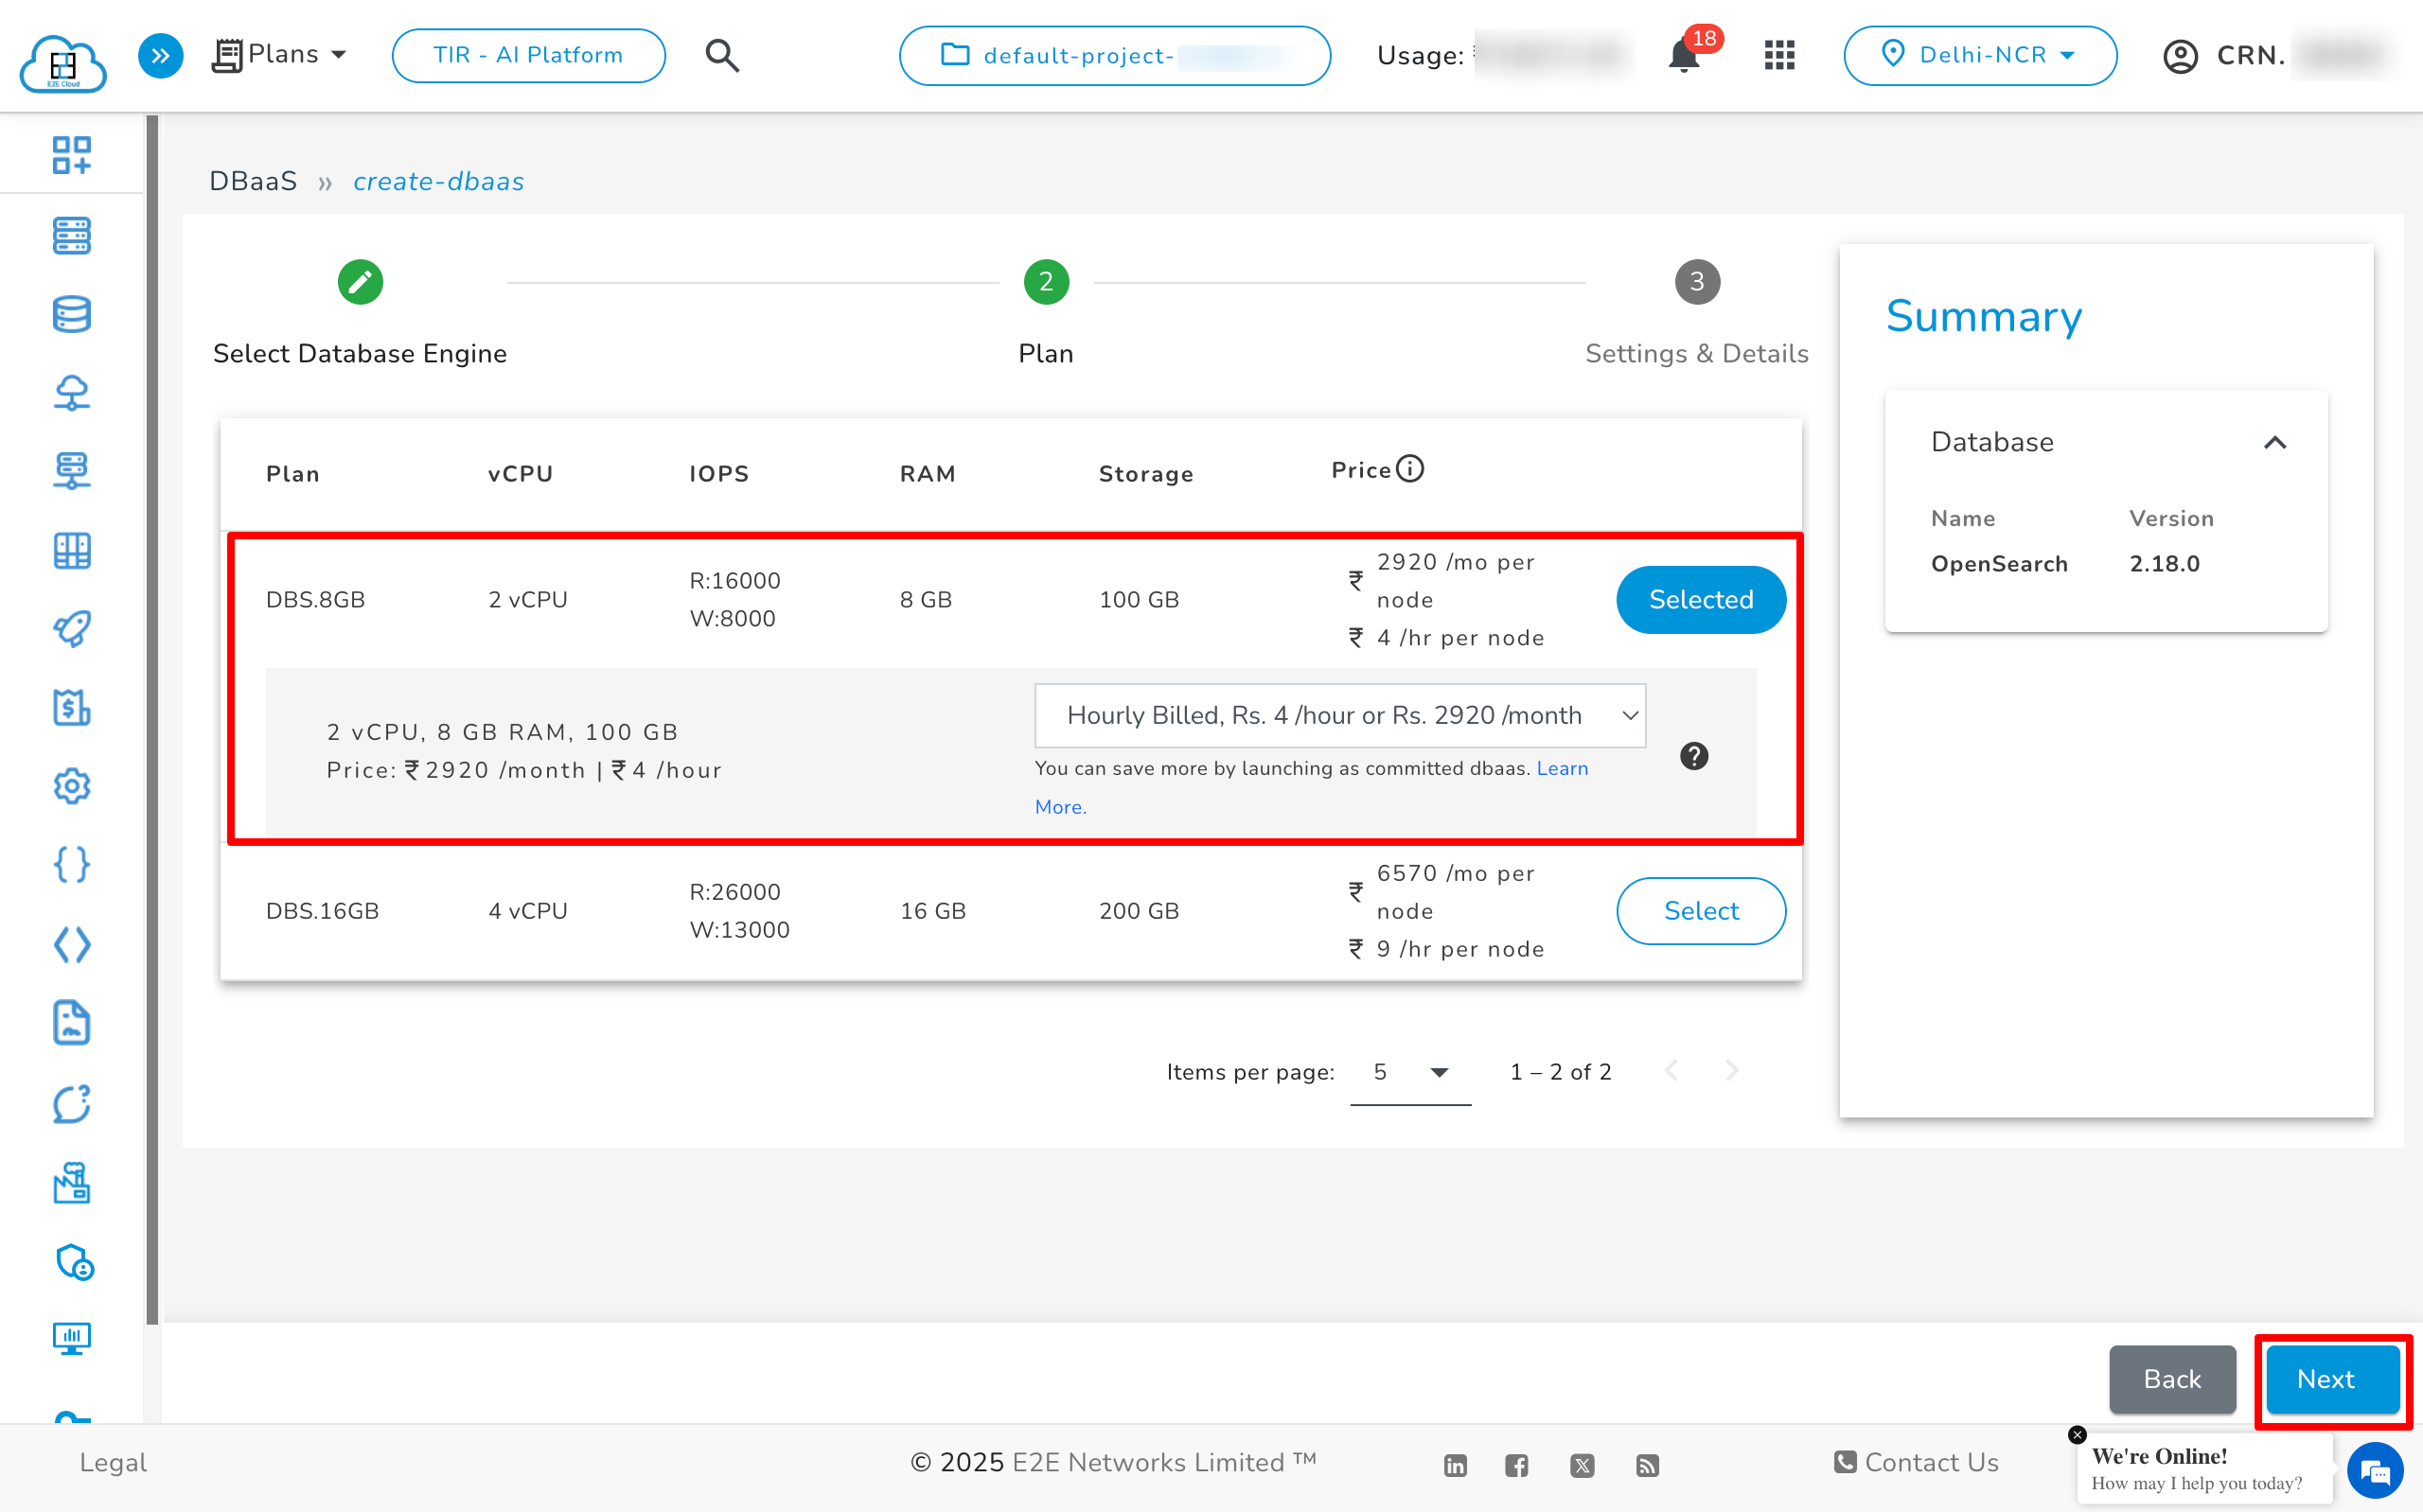Viewport: 2423px width, 1512px height.
Task: Select the DBS.16GB plan
Action: [x=1700, y=910]
